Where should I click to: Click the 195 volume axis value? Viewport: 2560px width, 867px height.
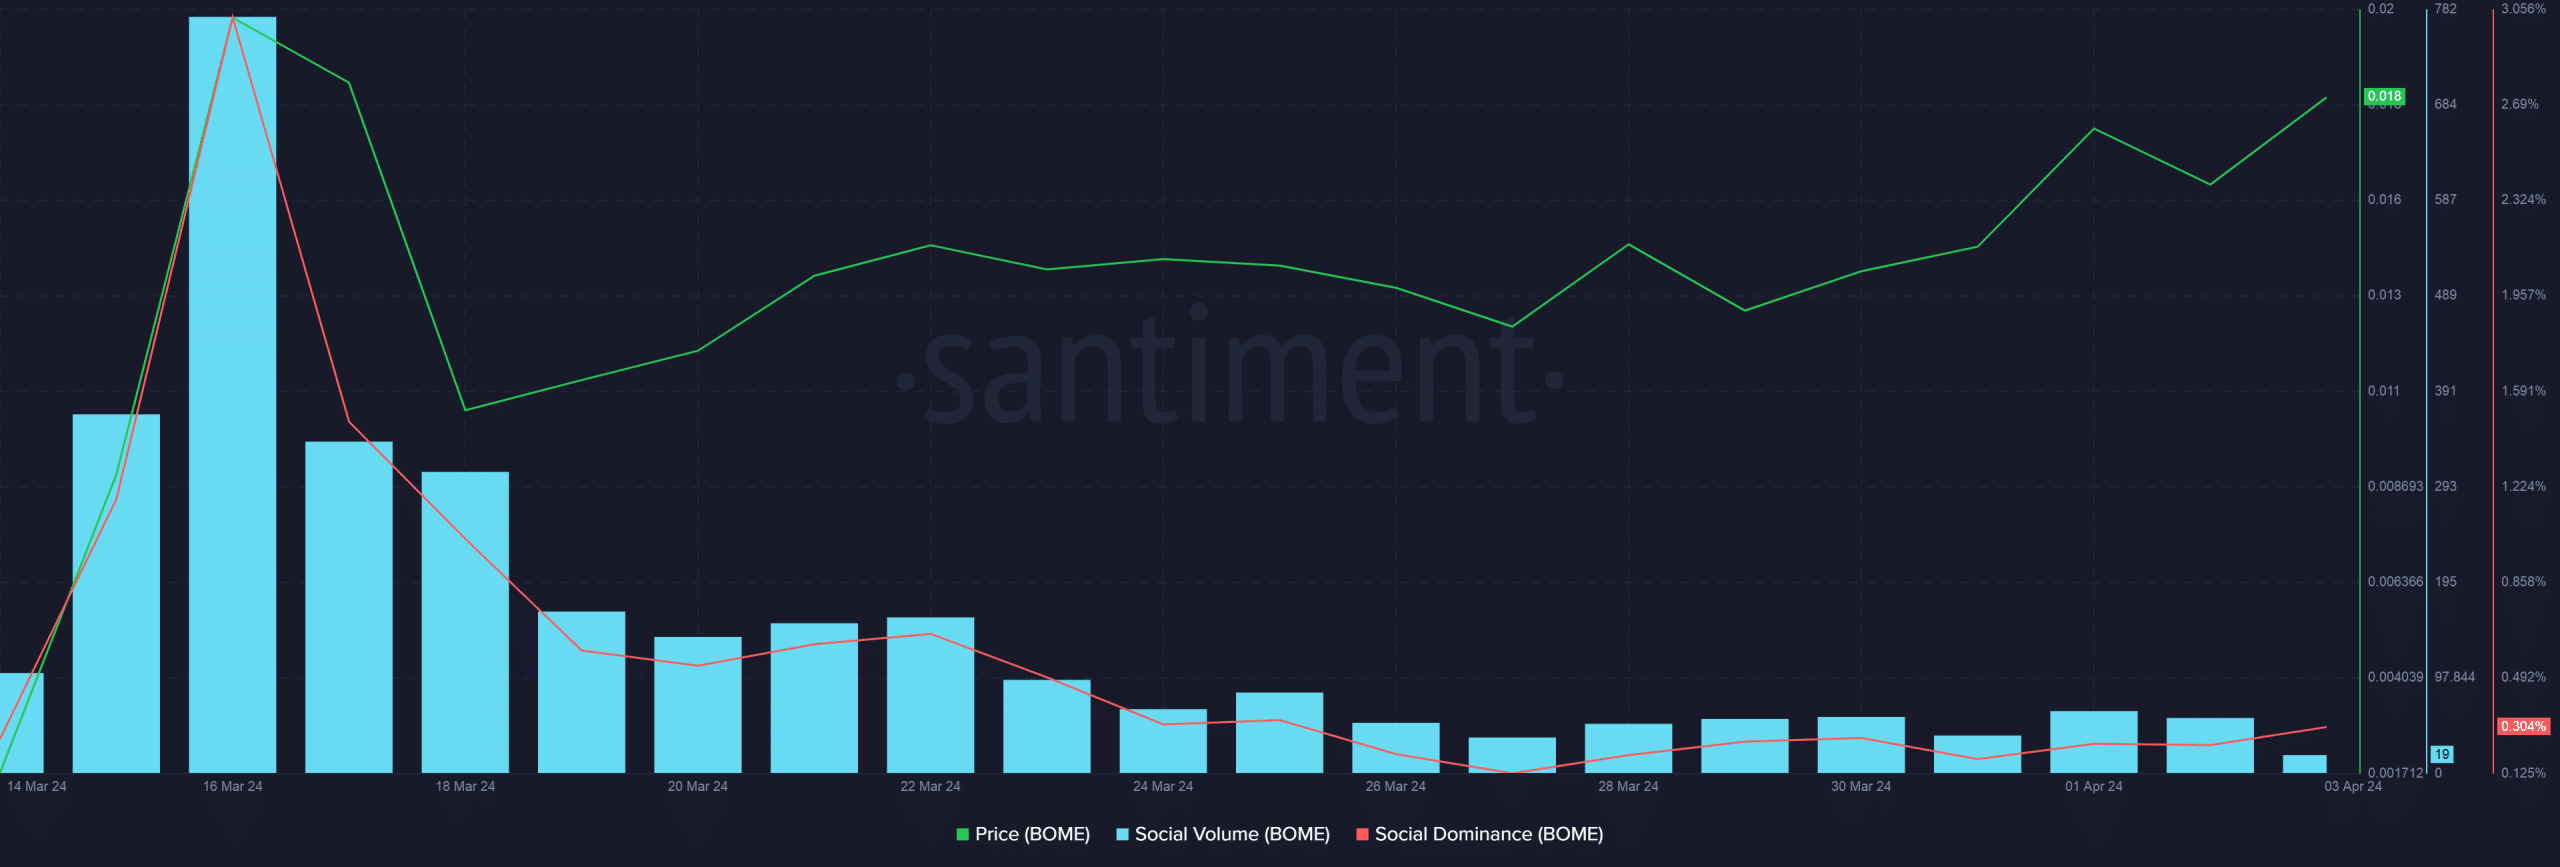pyautogui.click(x=2445, y=581)
